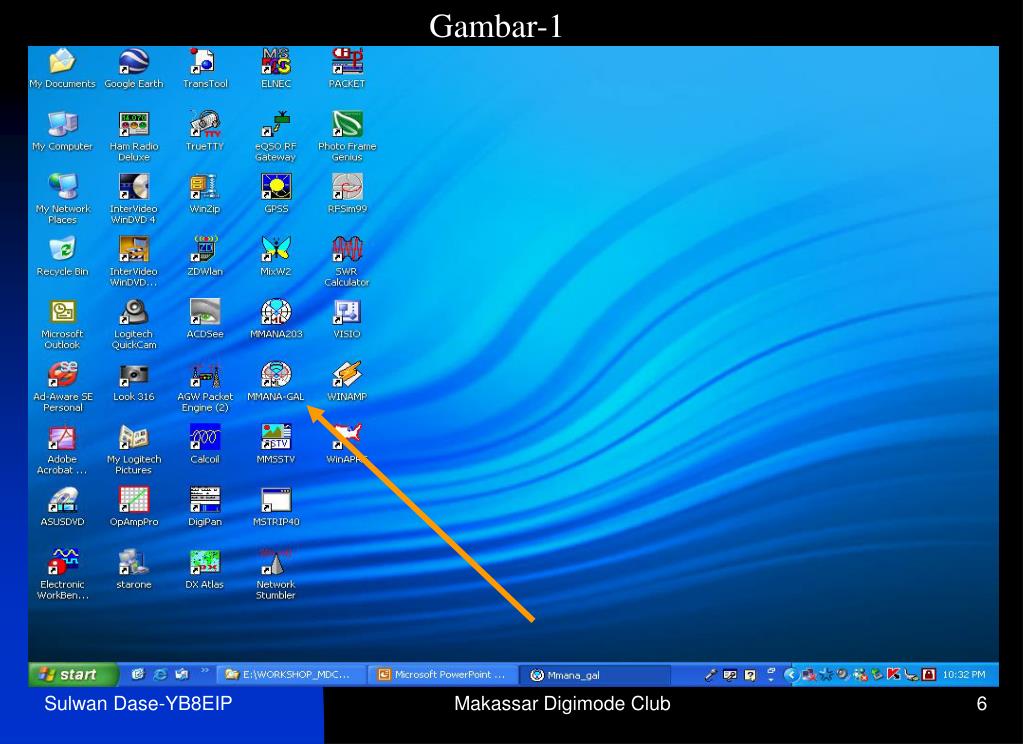1023x744 pixels.
Task: Open the My Documents desktop icon
Action: (x=62, y=69)
